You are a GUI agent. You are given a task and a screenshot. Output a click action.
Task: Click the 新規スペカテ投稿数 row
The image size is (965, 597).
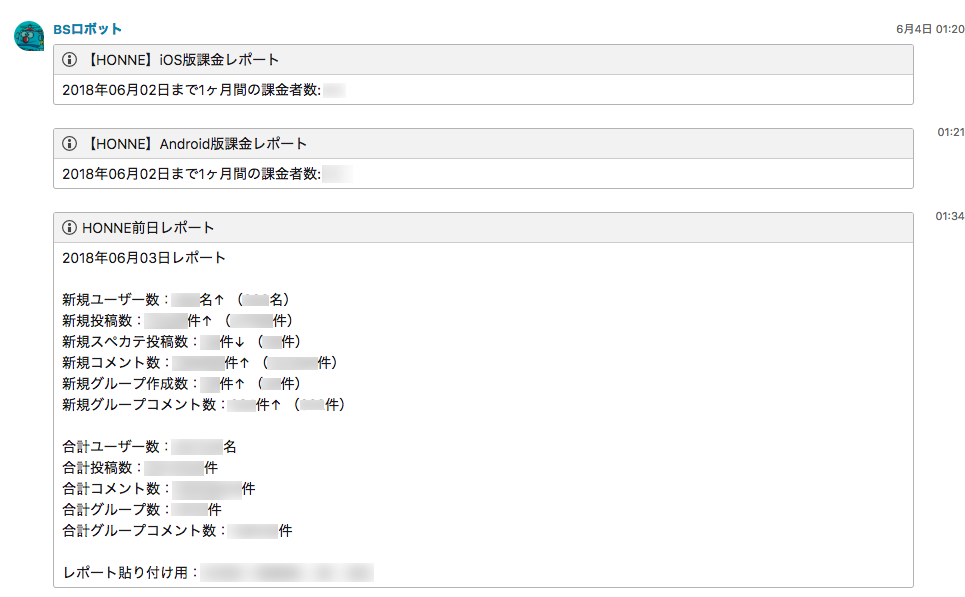click(182, 342)
